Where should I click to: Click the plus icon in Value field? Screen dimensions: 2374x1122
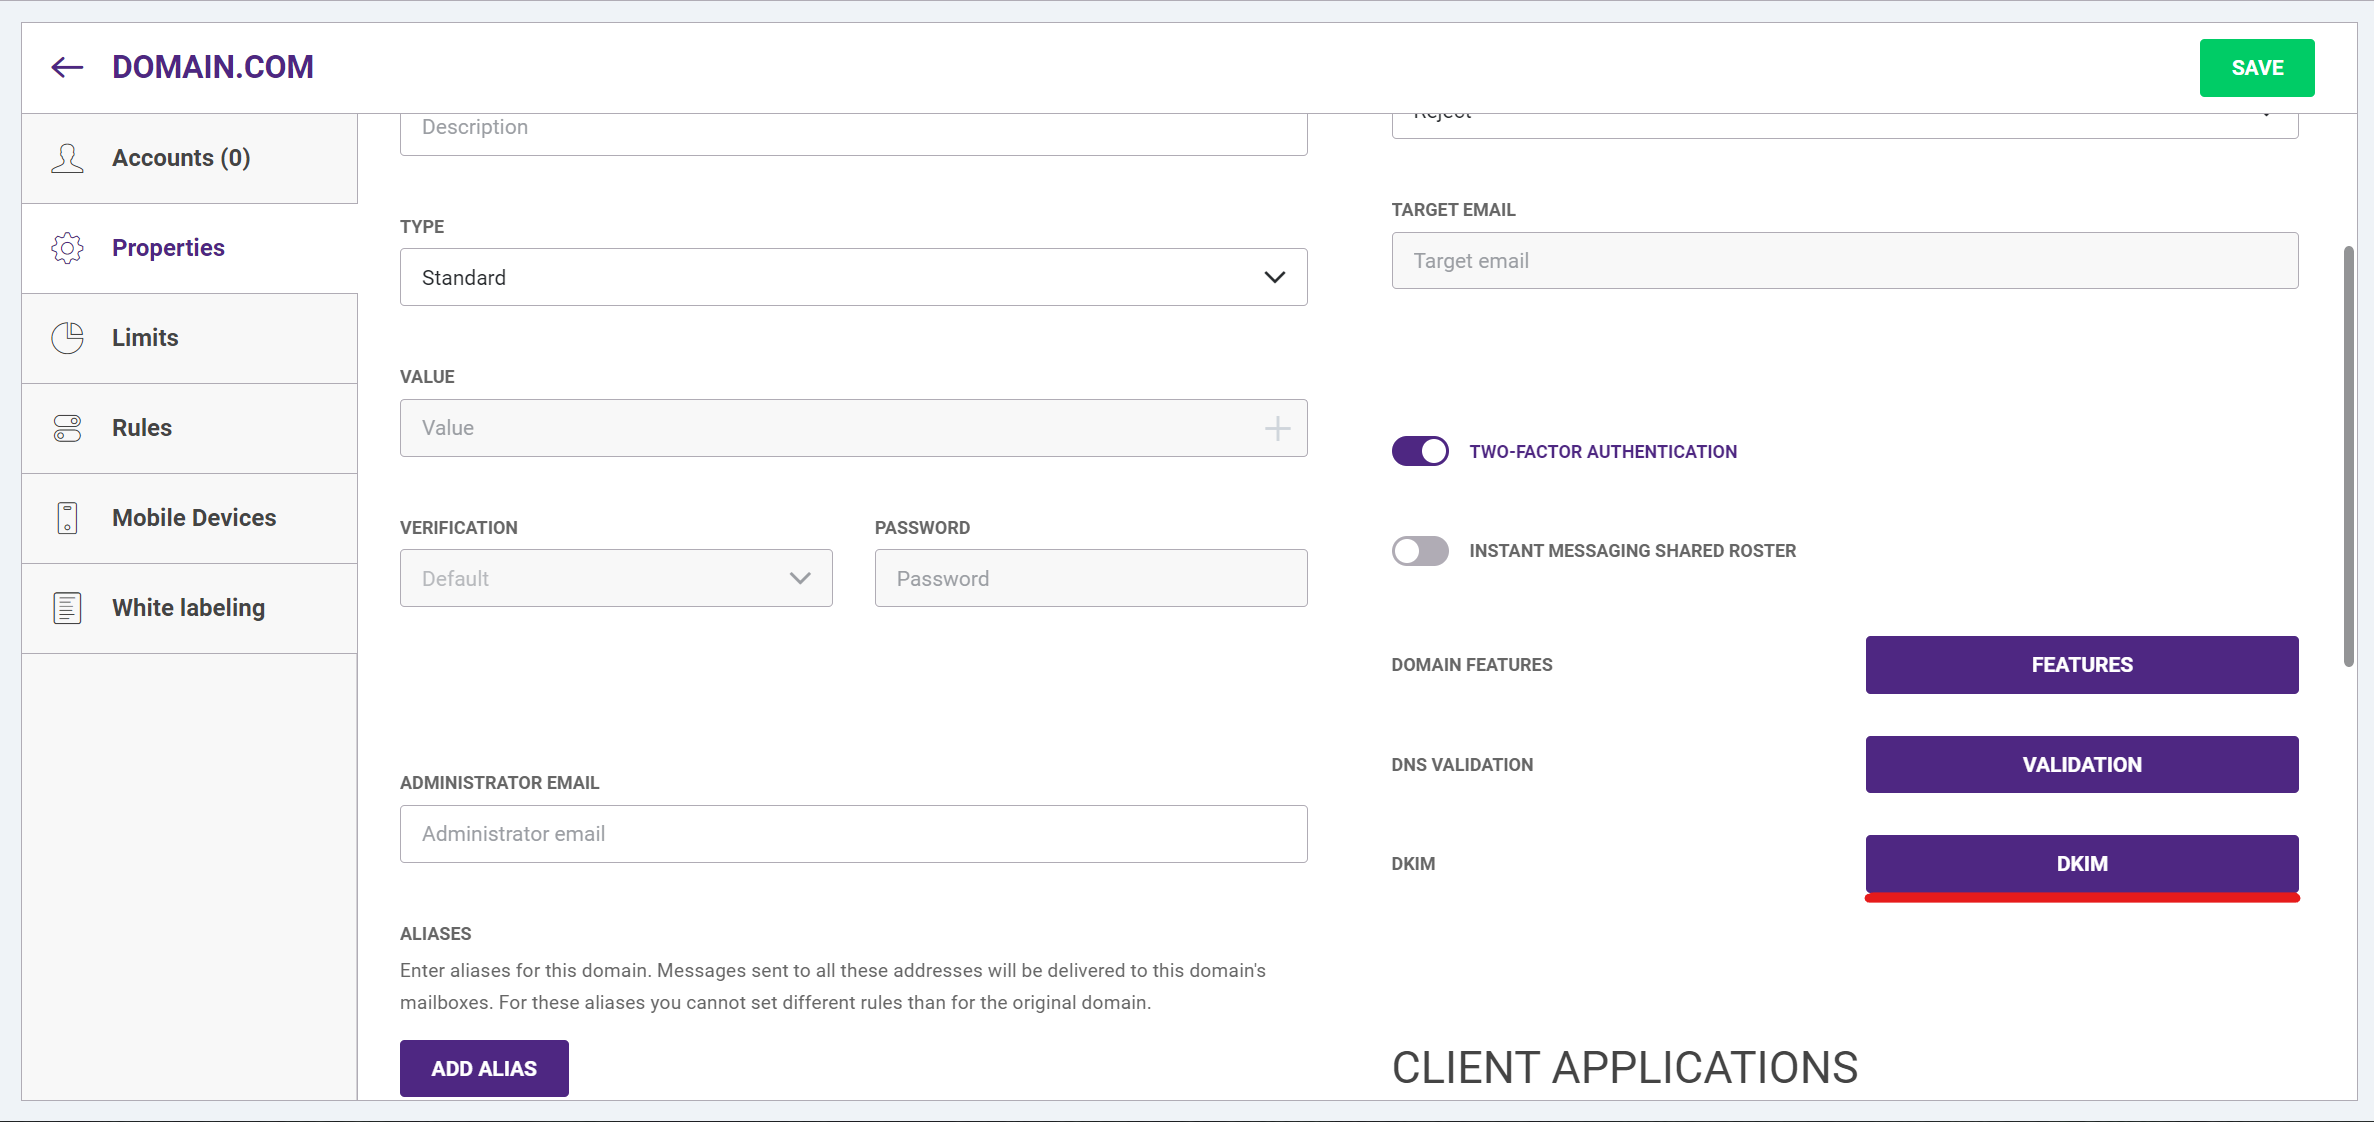(1277, 429)
